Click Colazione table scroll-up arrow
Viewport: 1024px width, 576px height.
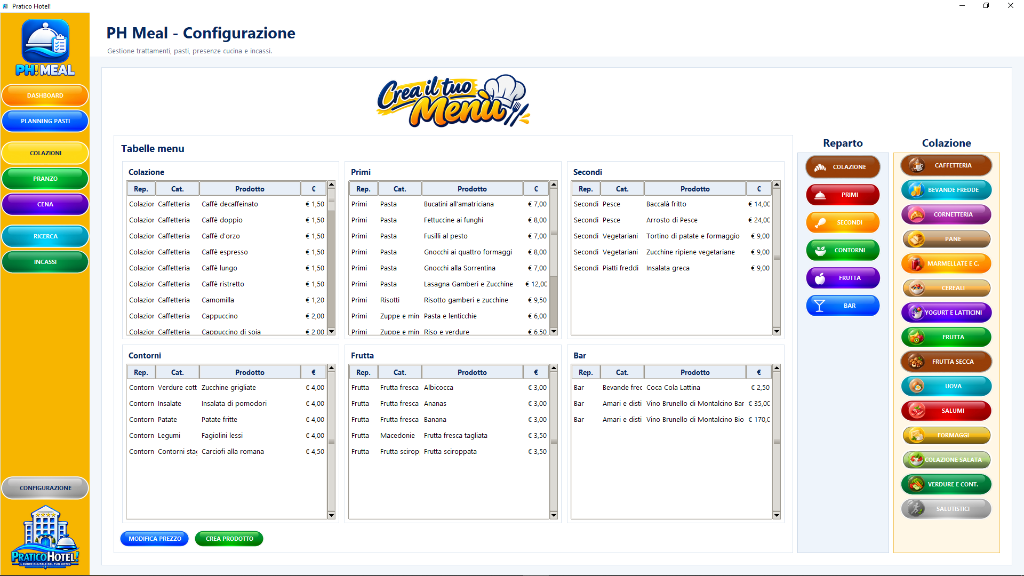pyautogui.click(x=331, y=185)
